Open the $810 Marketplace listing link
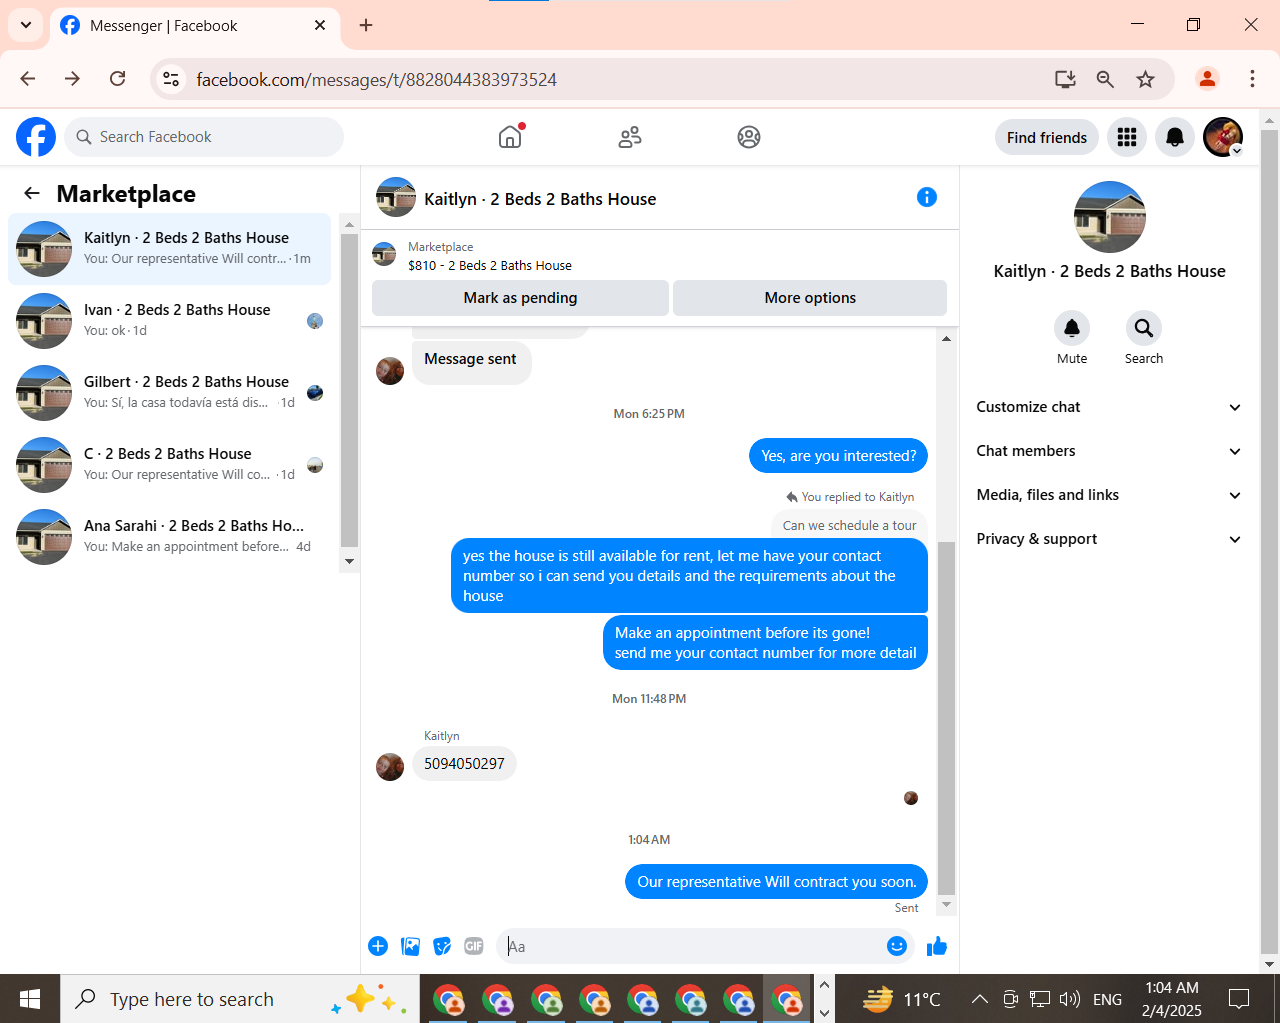Viewport: 1280px width, 1023px height. click(x=490, y=265)
